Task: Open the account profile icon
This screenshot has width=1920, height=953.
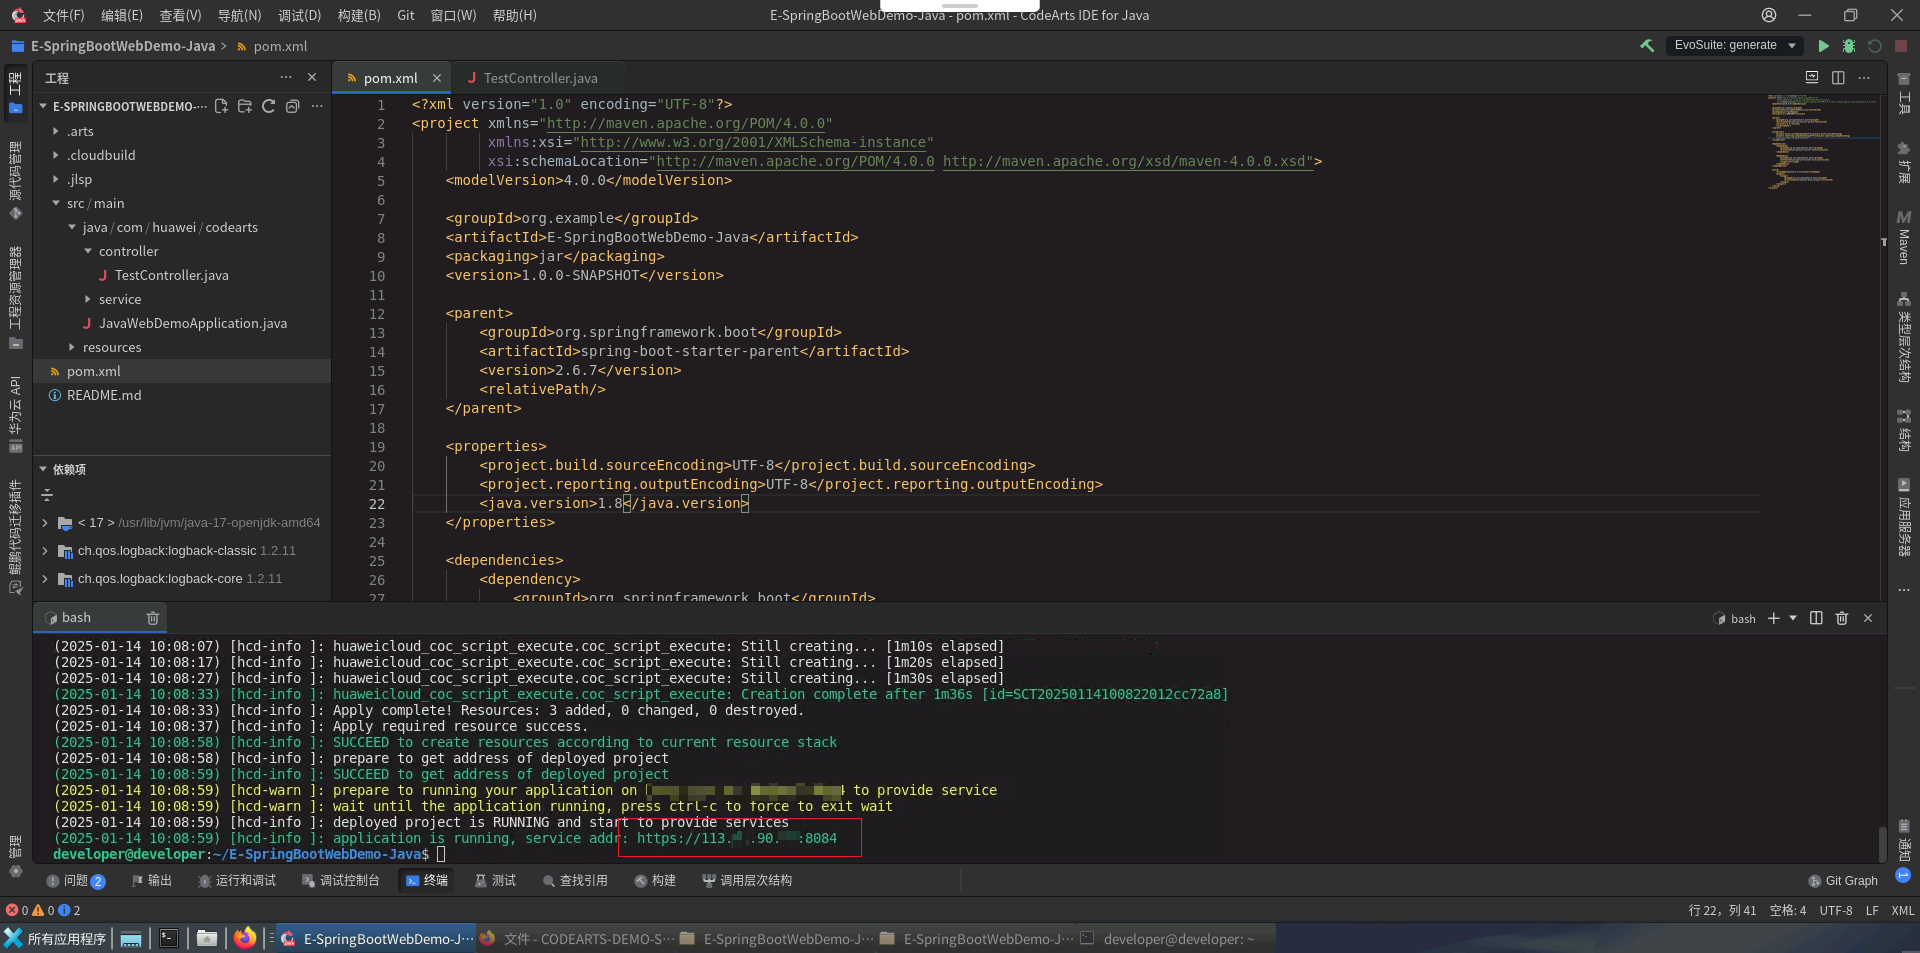Action: pyautogui.click(x=1769, y=15)
